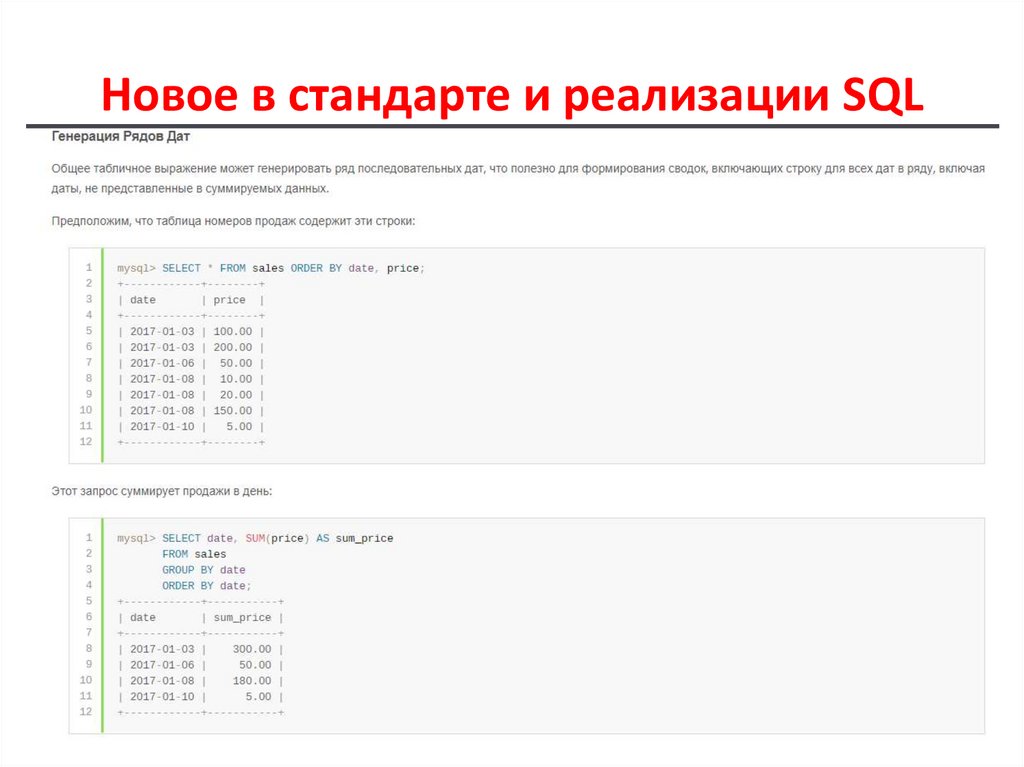Click the query line "SELECT date, SUM(price) AS sum_price"
This screenshot has width=1024, height=767.
coord(278,538)
